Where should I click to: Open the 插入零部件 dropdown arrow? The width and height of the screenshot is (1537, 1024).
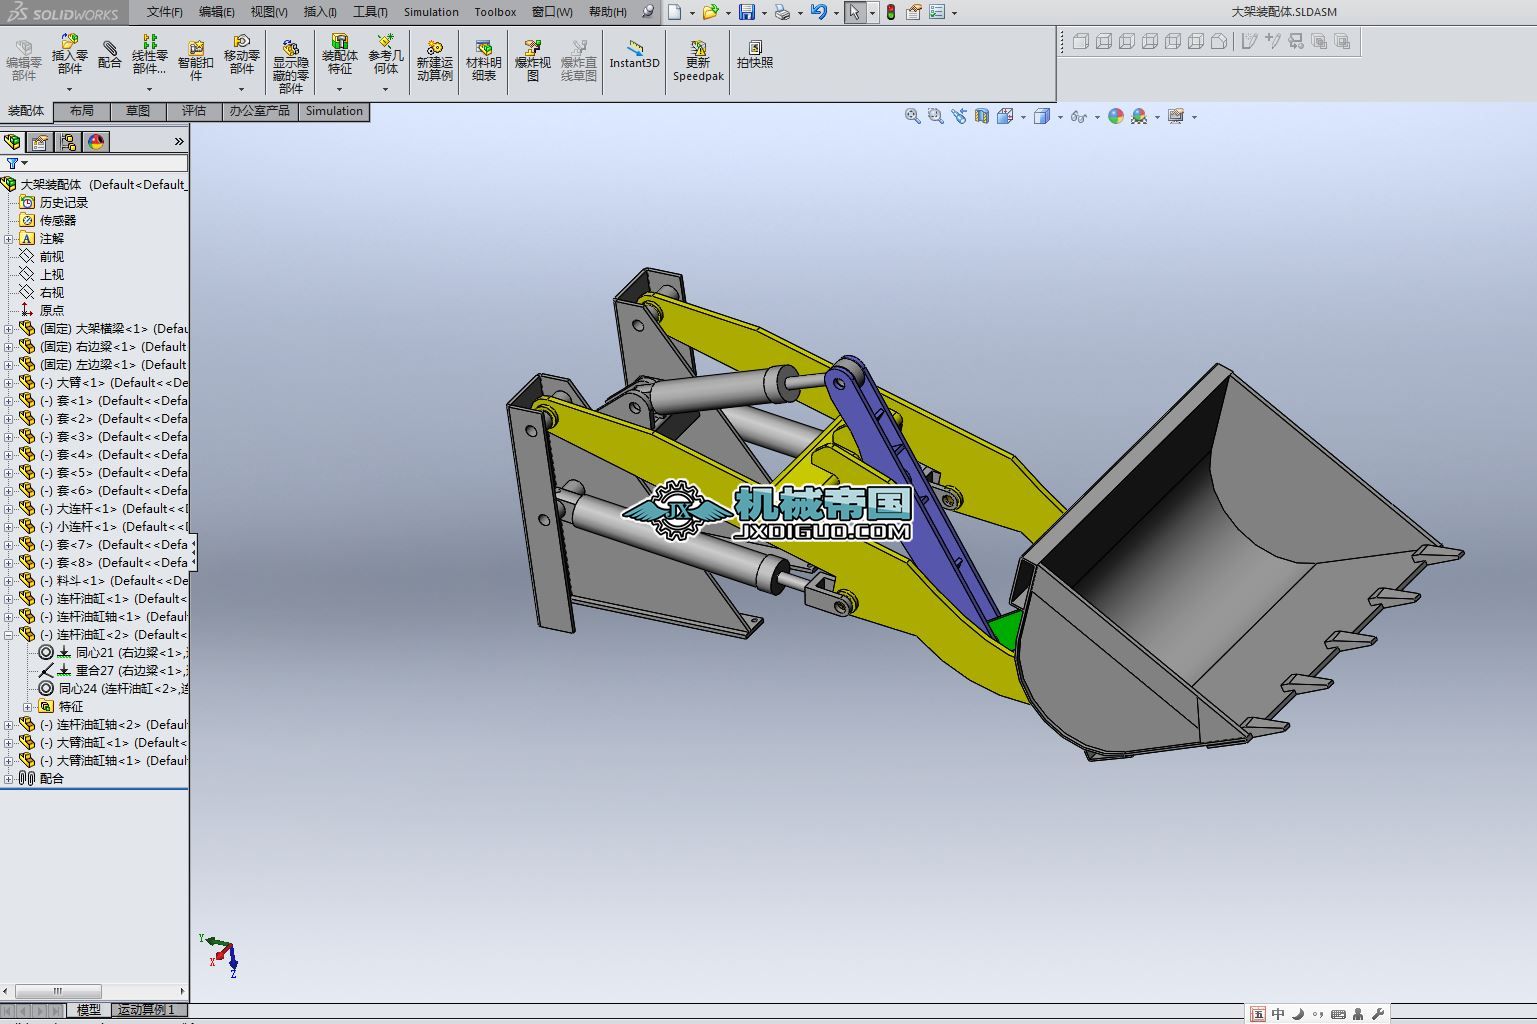(69, 89)
